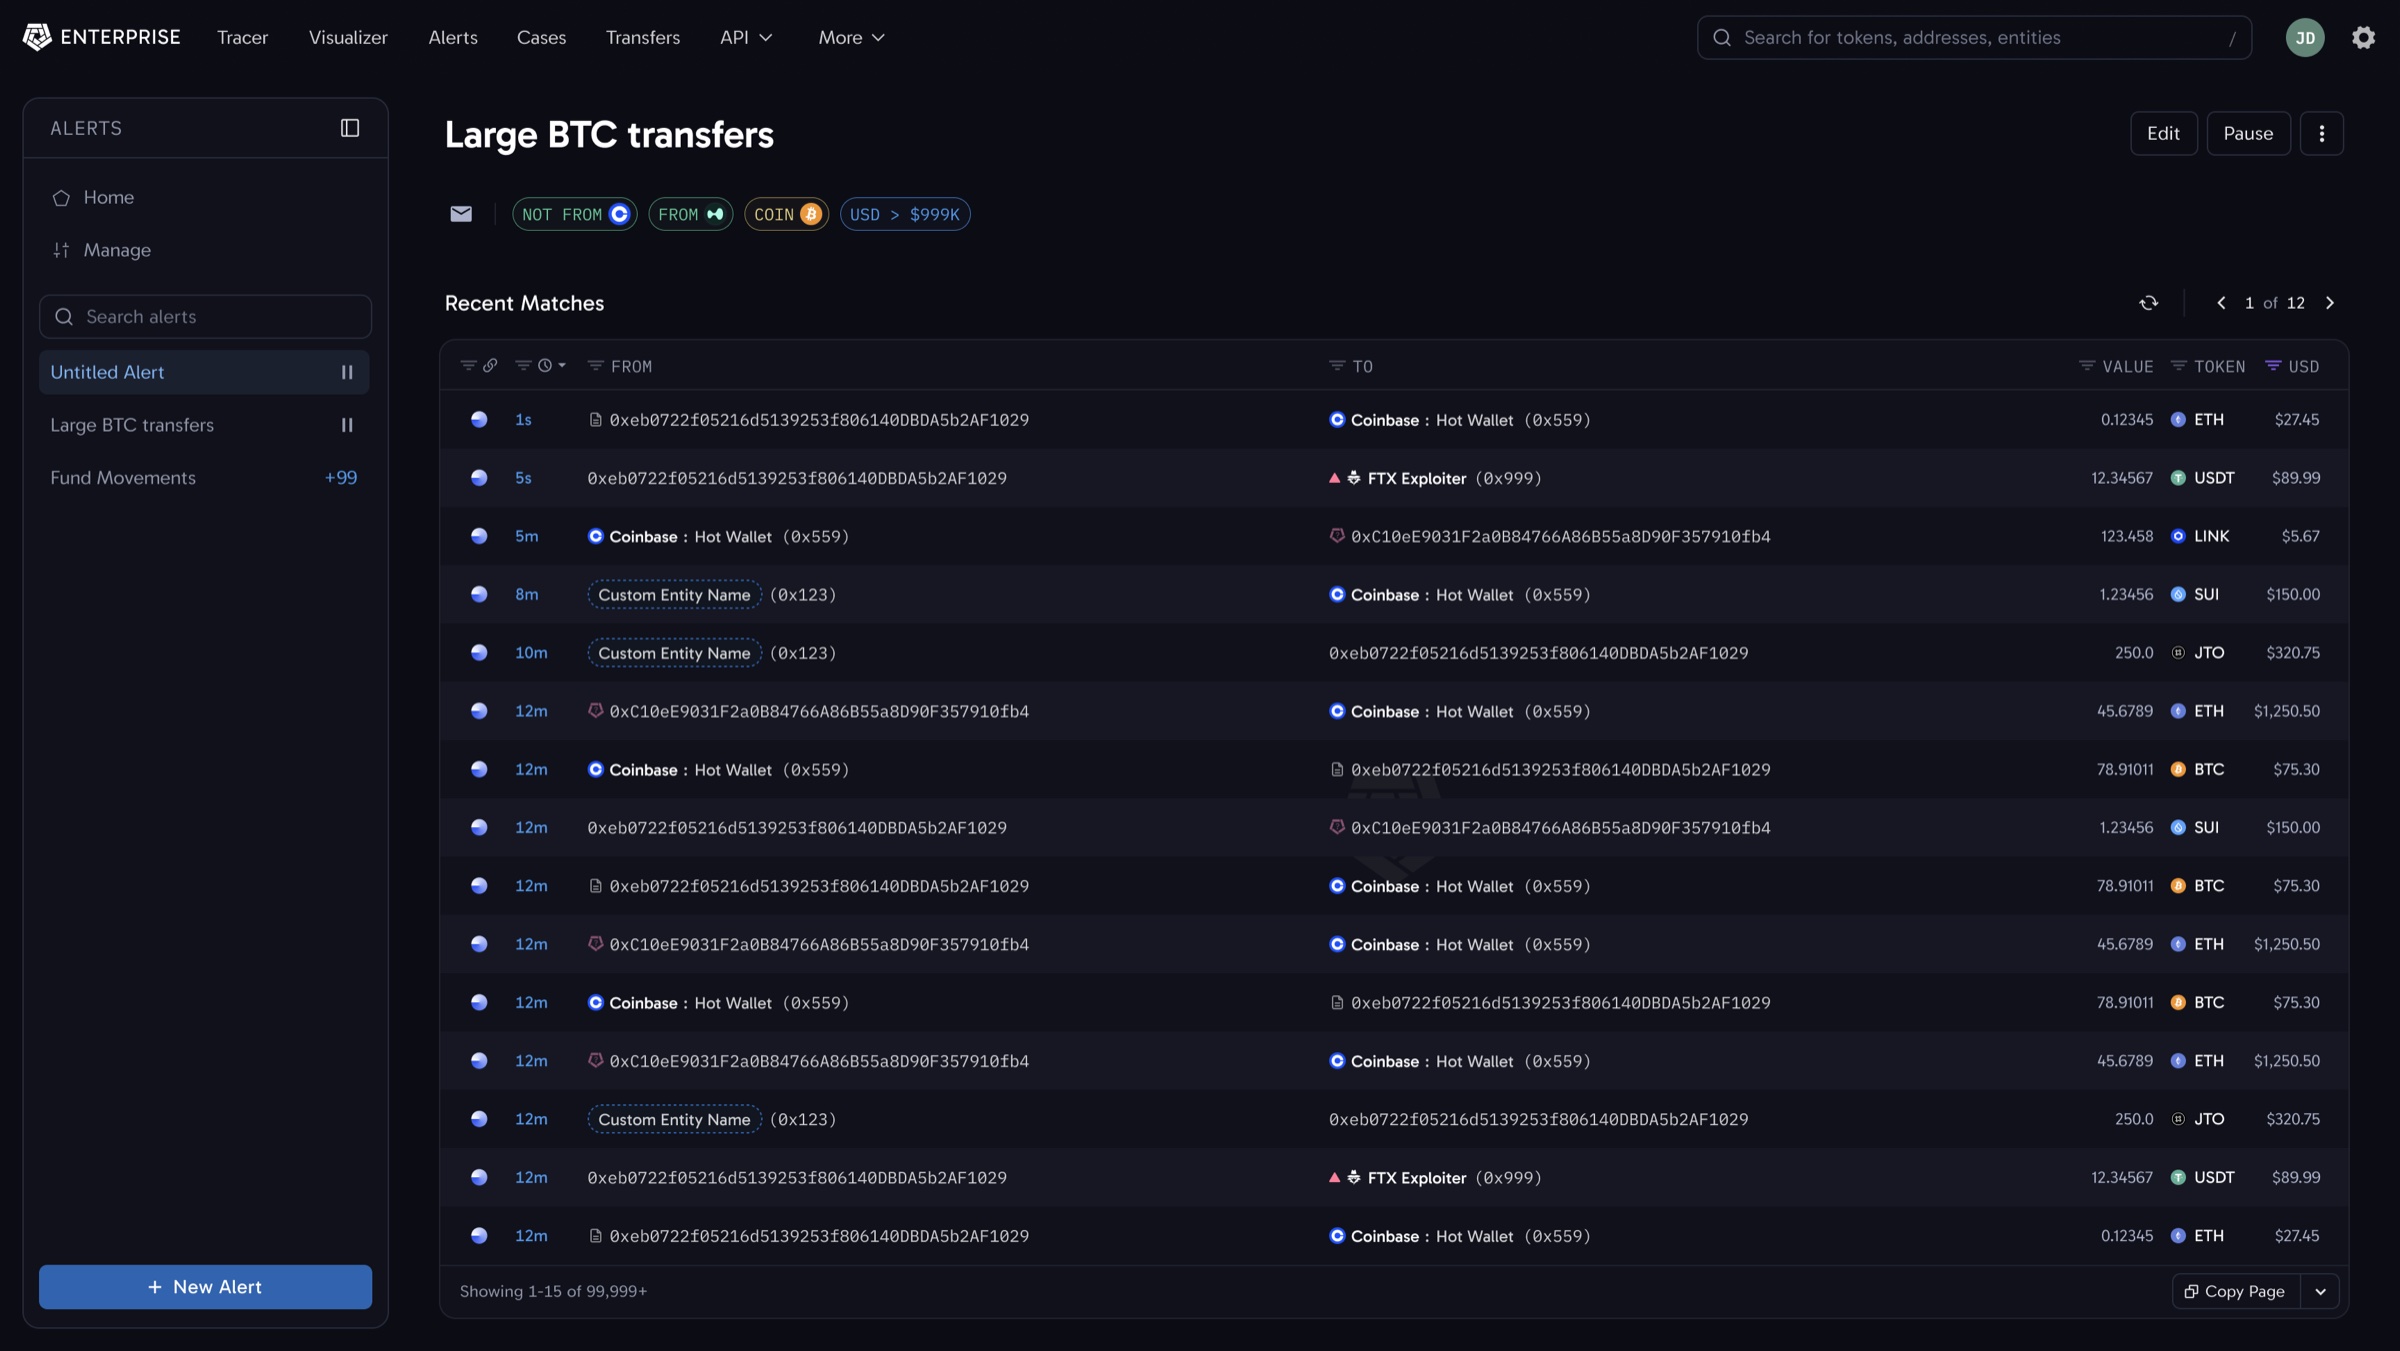Open Transfers in navigation
Screen dimensions: 2400x1351
(643, 37)
